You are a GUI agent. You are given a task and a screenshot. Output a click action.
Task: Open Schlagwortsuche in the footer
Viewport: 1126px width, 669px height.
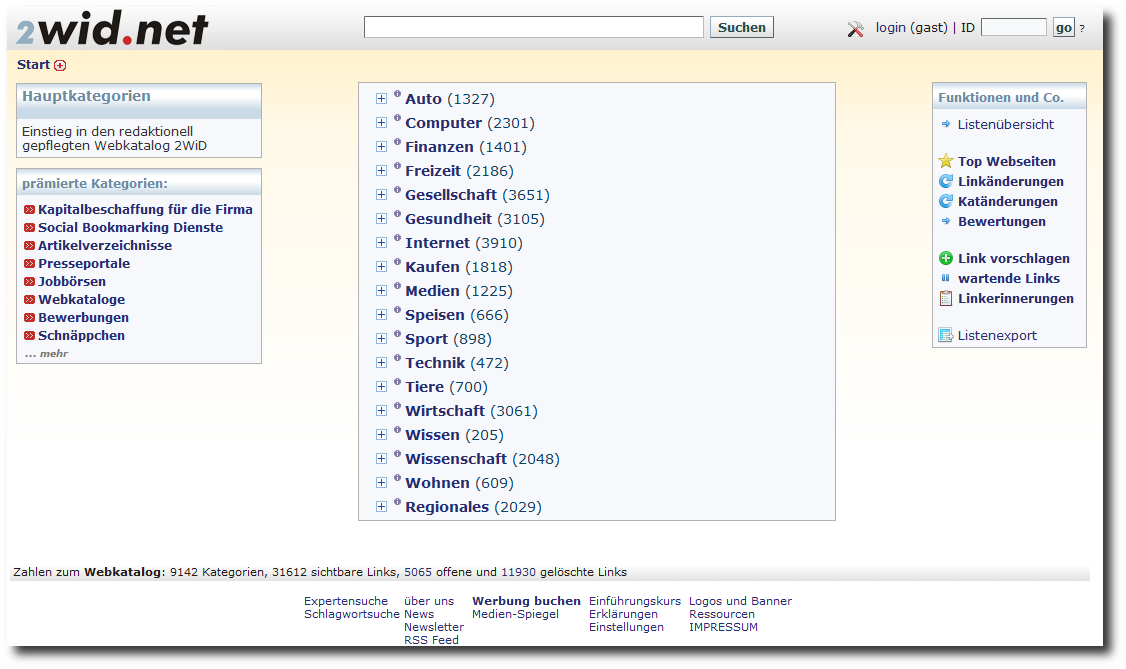351,614
